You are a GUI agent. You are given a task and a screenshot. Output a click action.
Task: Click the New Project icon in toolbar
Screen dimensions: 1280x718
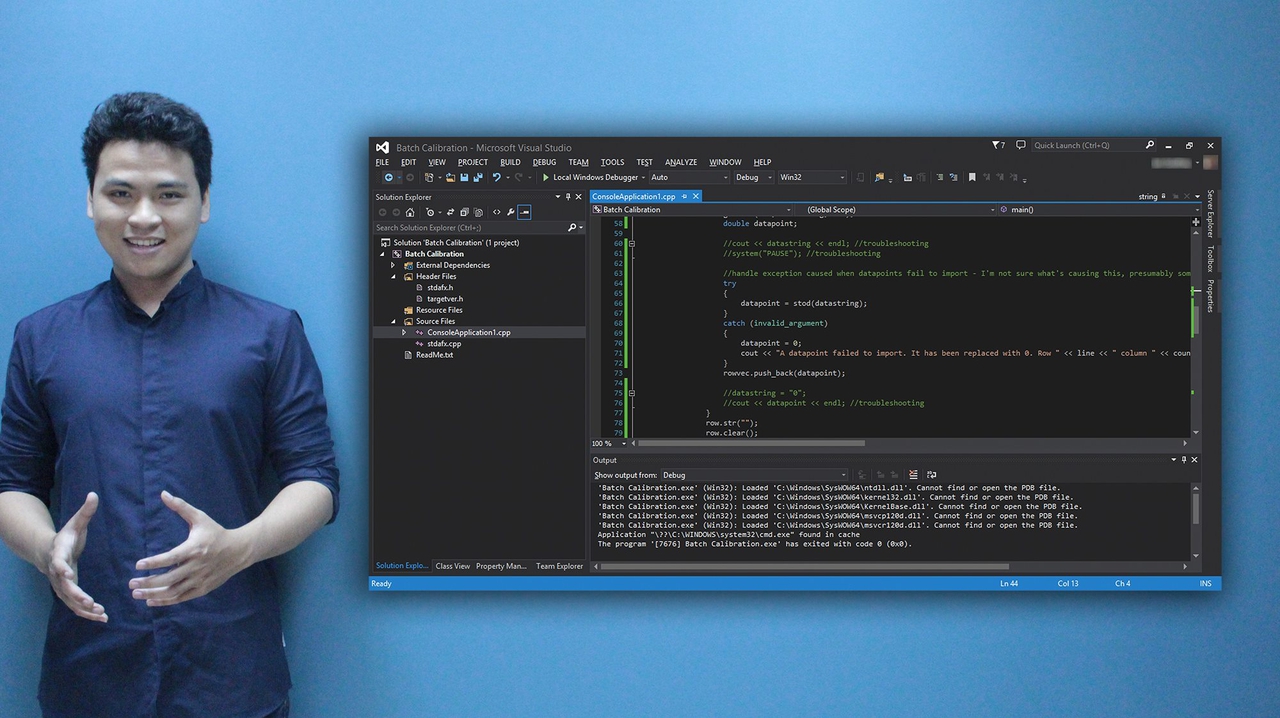coord(429,177)
